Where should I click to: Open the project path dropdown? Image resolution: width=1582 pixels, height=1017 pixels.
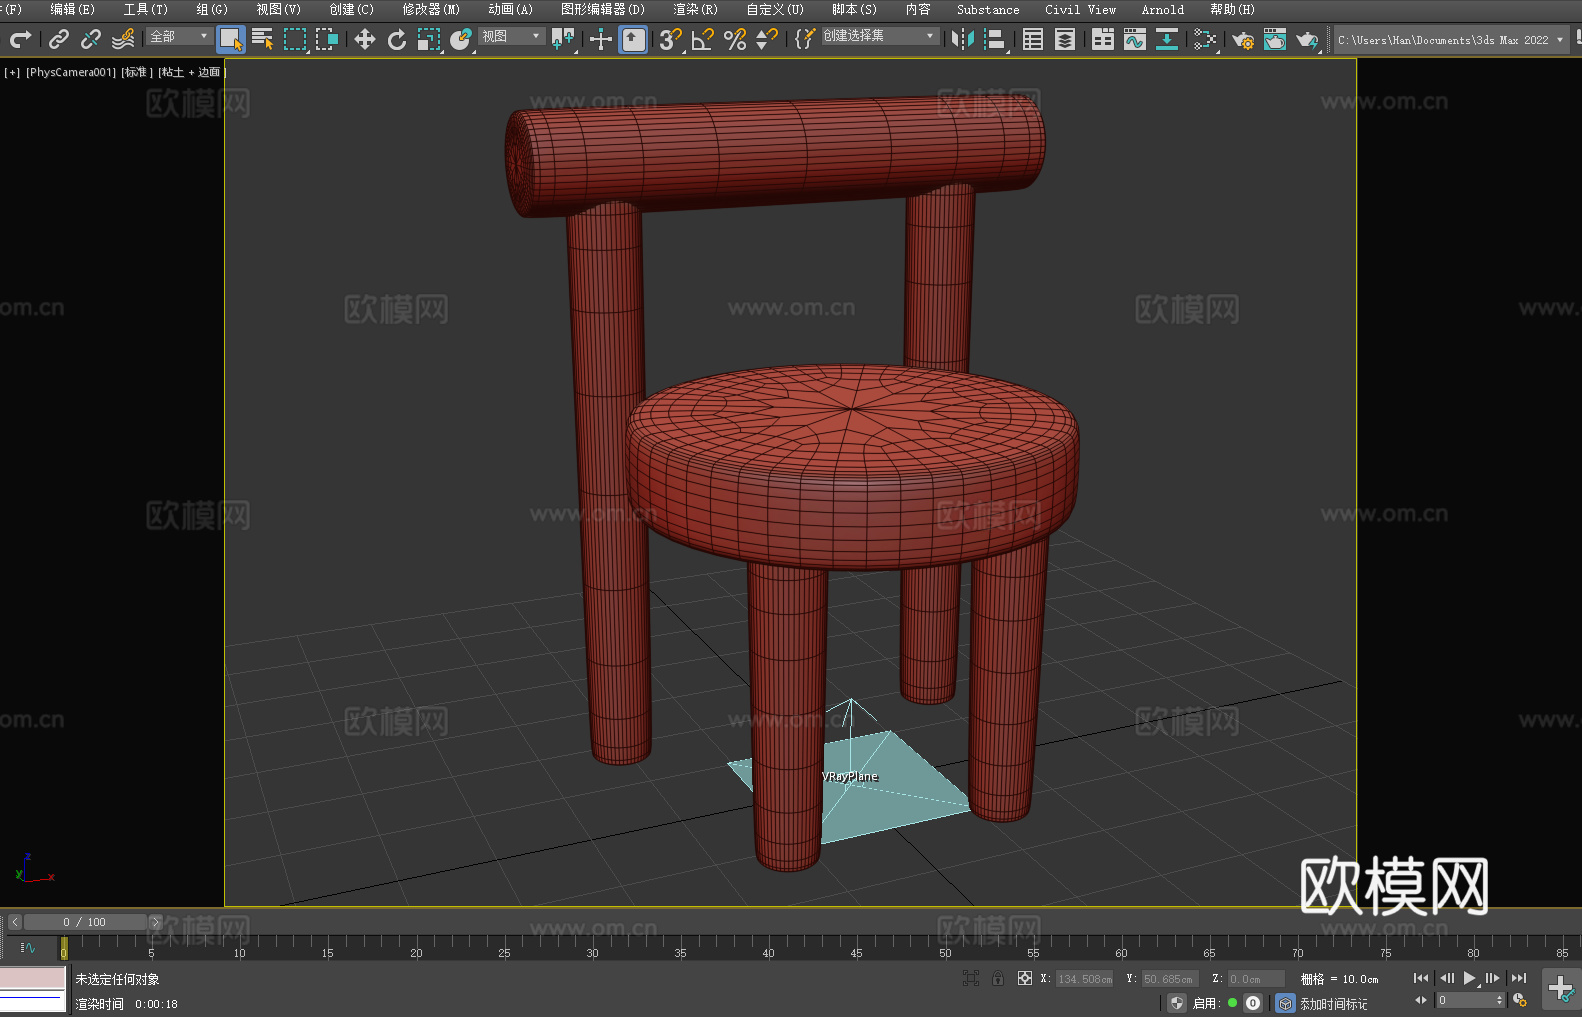pos(1451,40)
